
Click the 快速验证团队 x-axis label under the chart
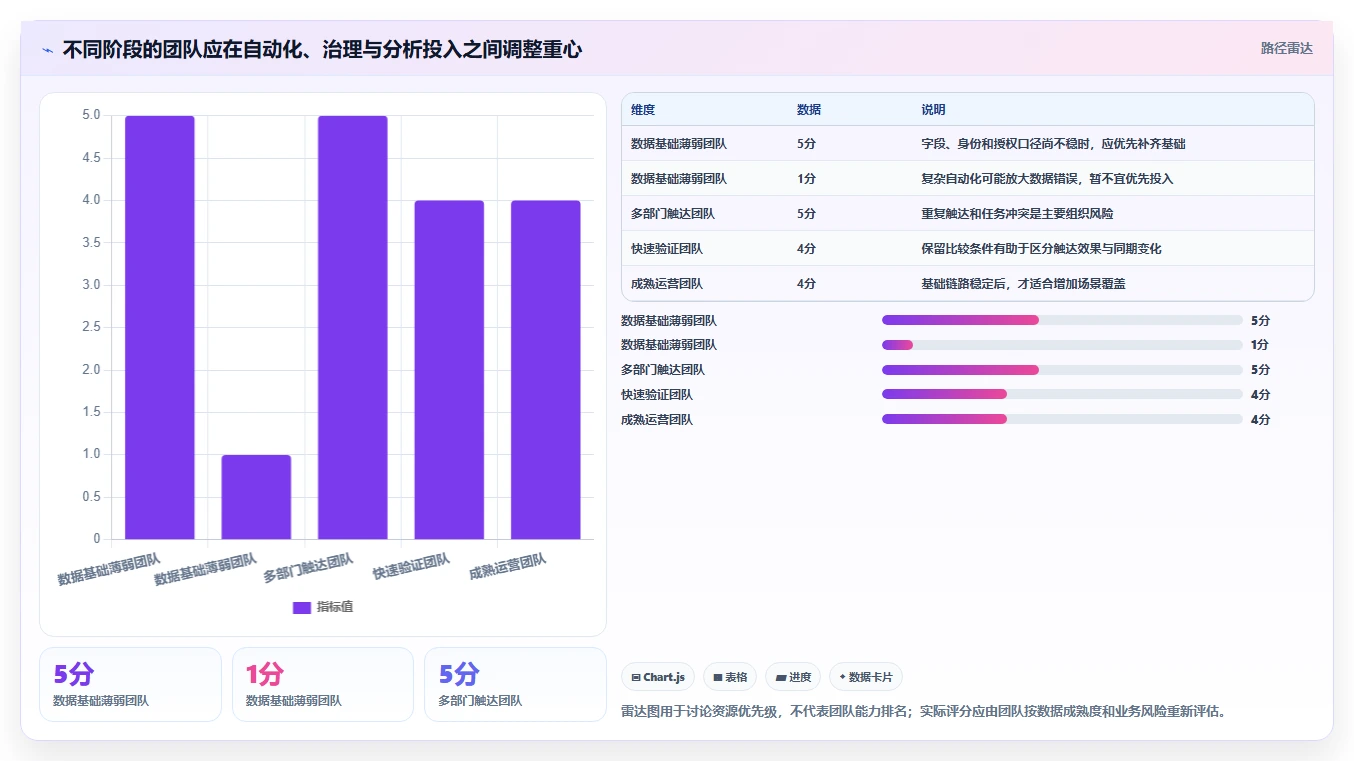(411, 567)
